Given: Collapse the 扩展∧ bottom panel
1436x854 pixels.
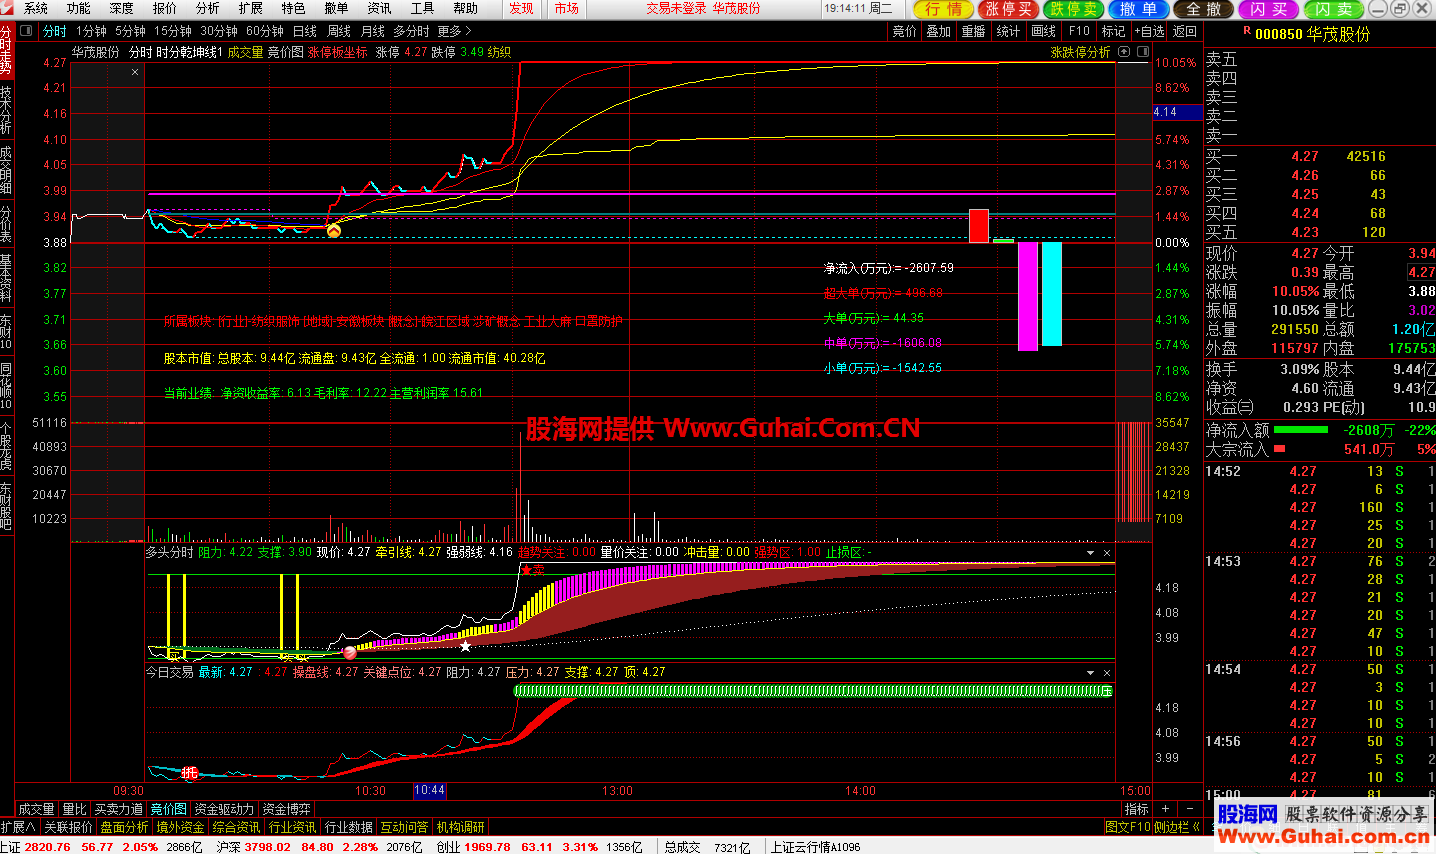Looking at the screenshot, I should pyautogui.click(x=19, y=827).
